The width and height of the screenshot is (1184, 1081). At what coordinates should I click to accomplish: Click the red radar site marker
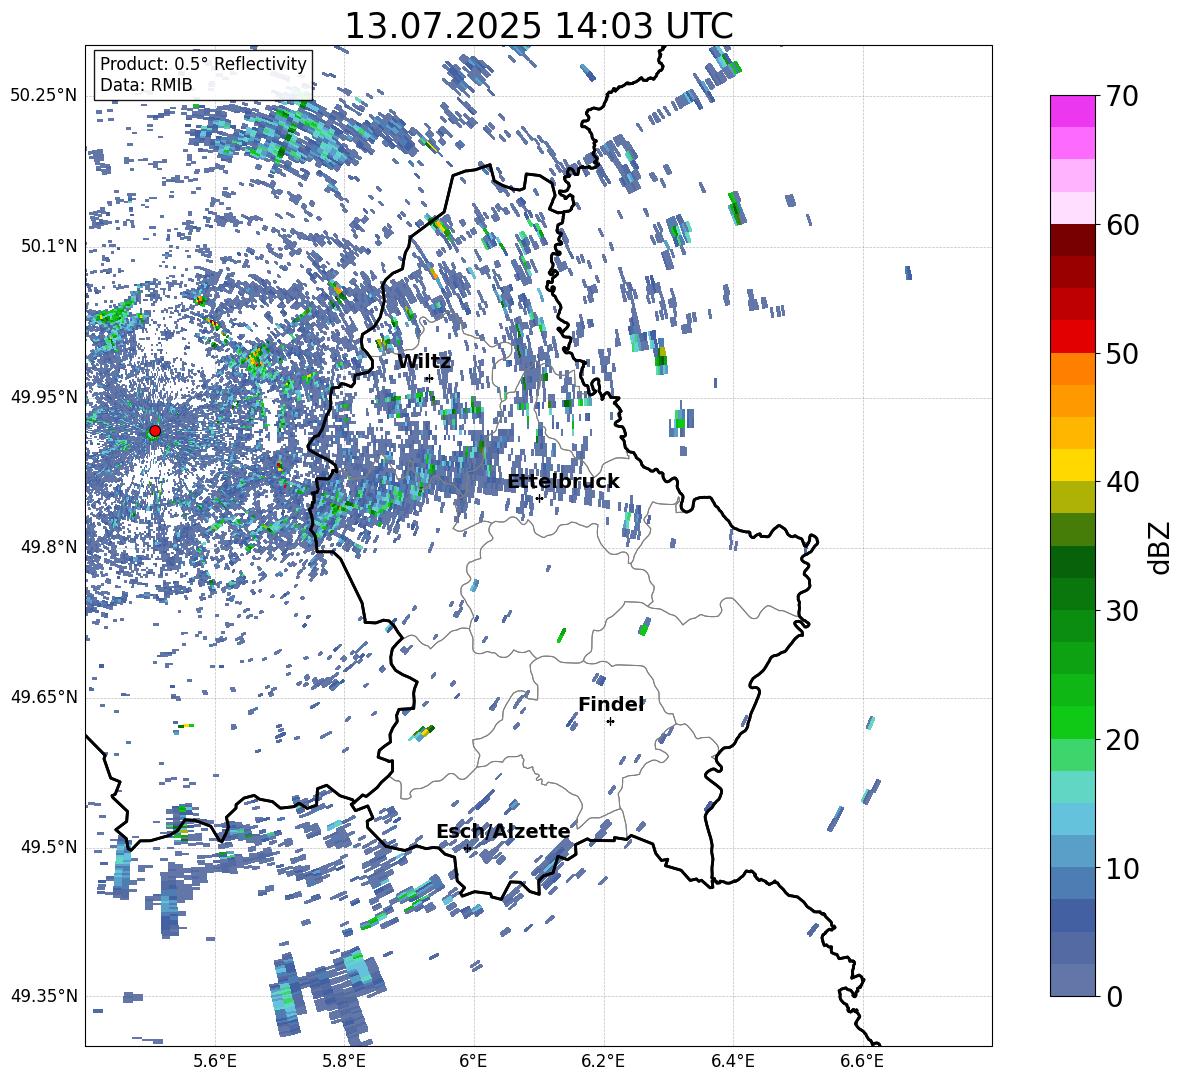(155, 430)
